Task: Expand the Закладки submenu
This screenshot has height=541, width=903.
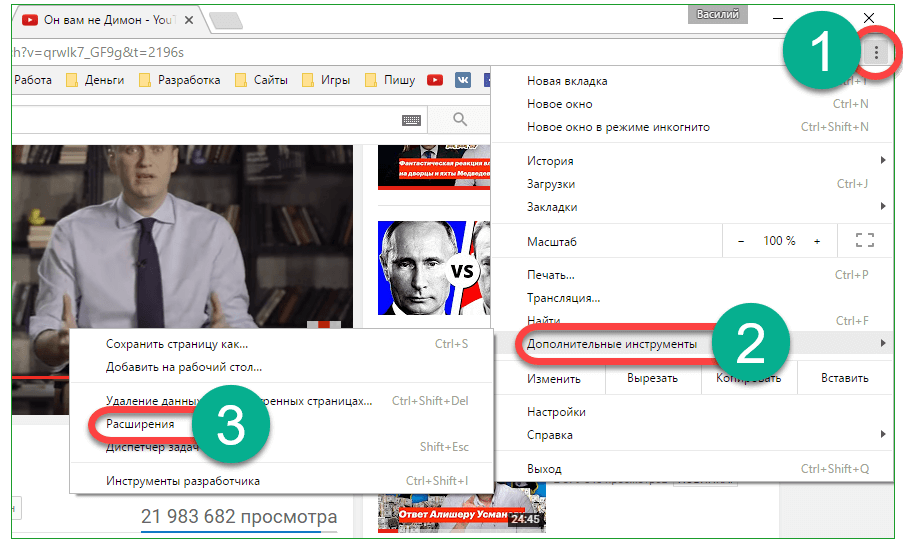Action: pyautogui.click(x=700, y=207)
